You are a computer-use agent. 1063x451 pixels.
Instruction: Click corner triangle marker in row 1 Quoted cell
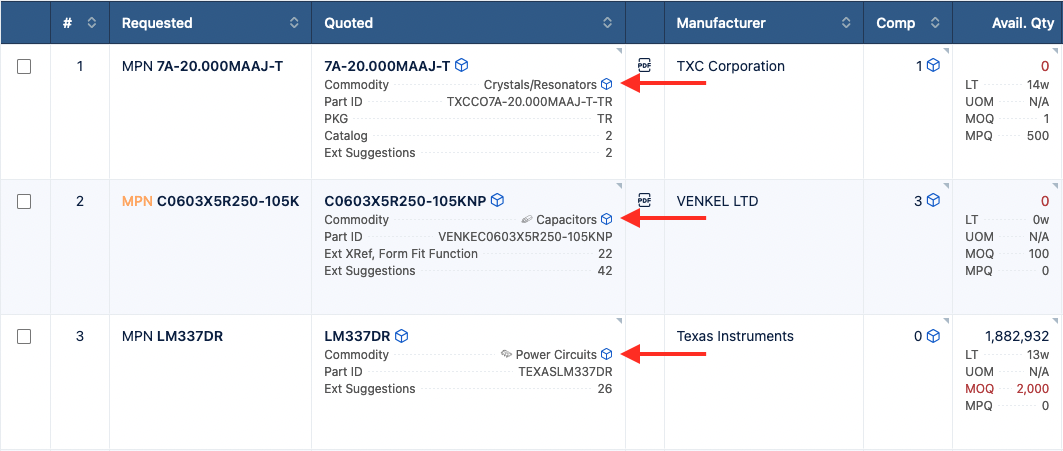pos(621,49)
